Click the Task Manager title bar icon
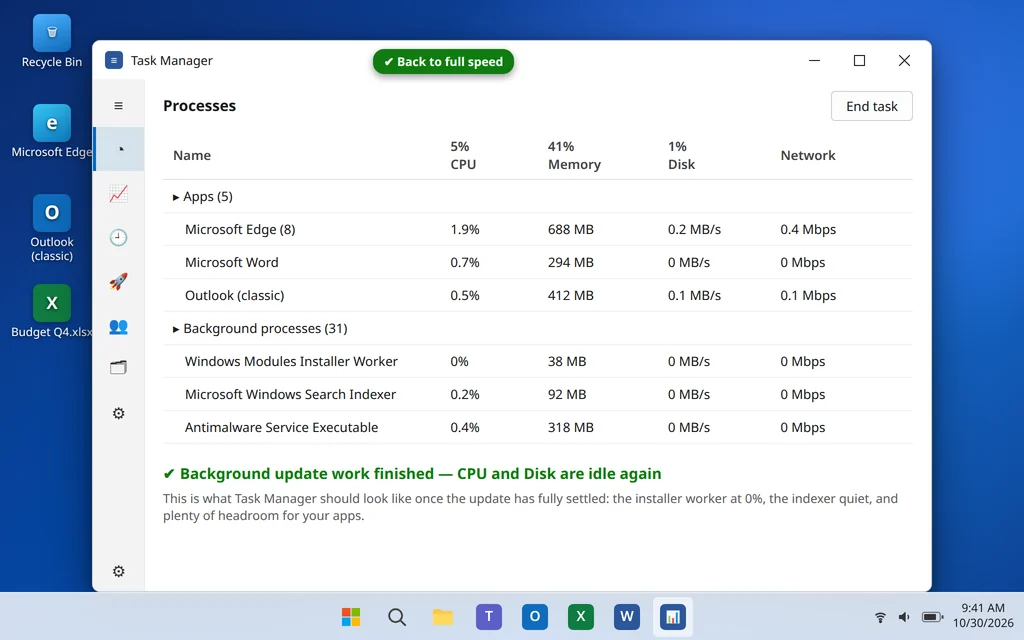This screenshot has height=640, width=1024. tap(114, 60)
